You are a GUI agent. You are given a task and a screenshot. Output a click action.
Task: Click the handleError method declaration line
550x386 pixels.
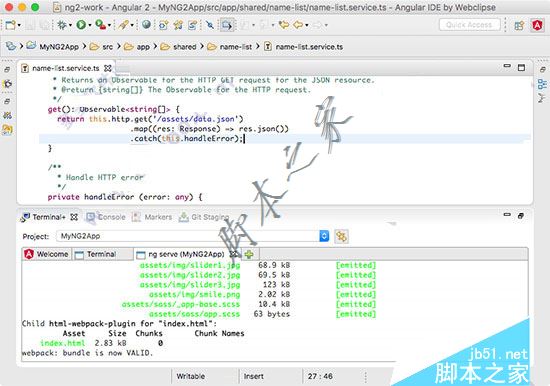point(125,197)
